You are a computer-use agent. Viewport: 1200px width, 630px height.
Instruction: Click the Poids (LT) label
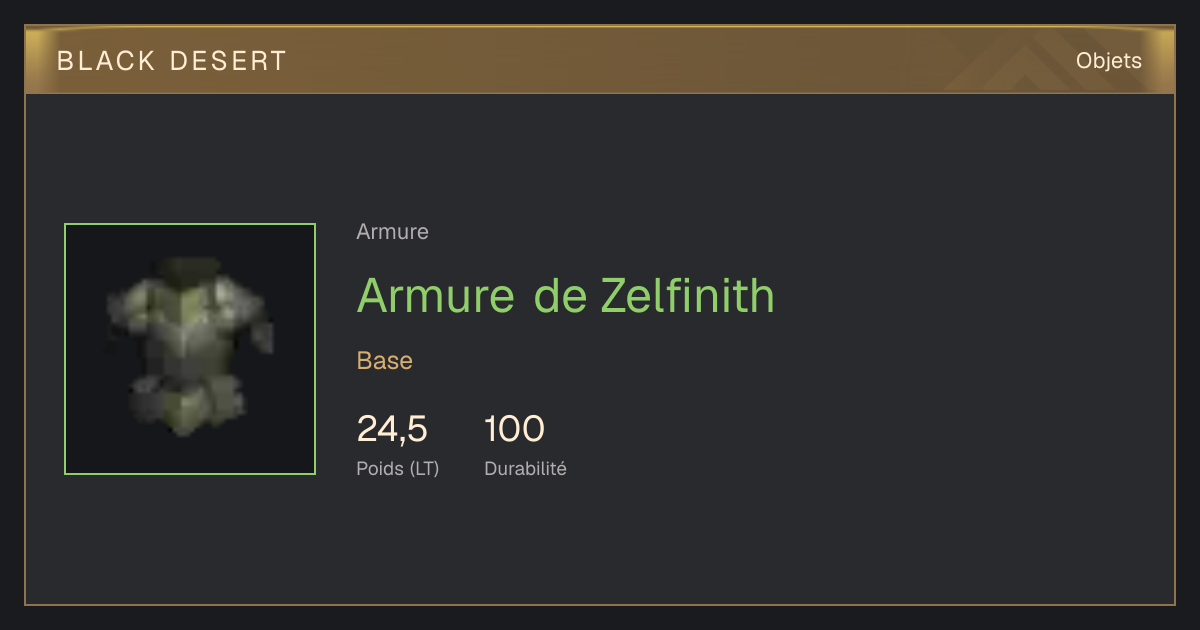398,468
